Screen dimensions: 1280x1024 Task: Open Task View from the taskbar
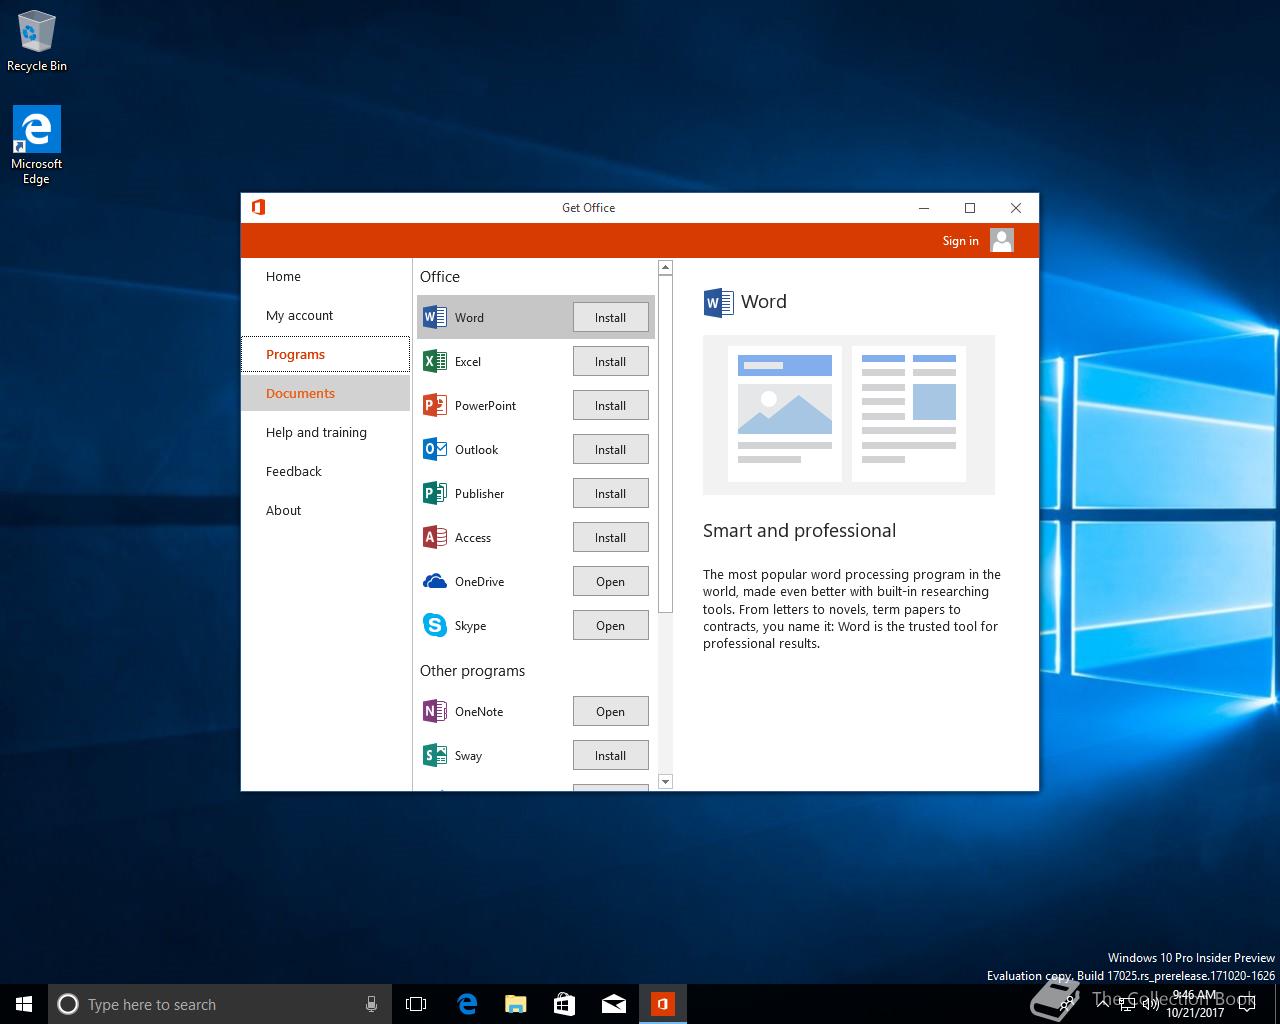click(x=416, y=1004)
